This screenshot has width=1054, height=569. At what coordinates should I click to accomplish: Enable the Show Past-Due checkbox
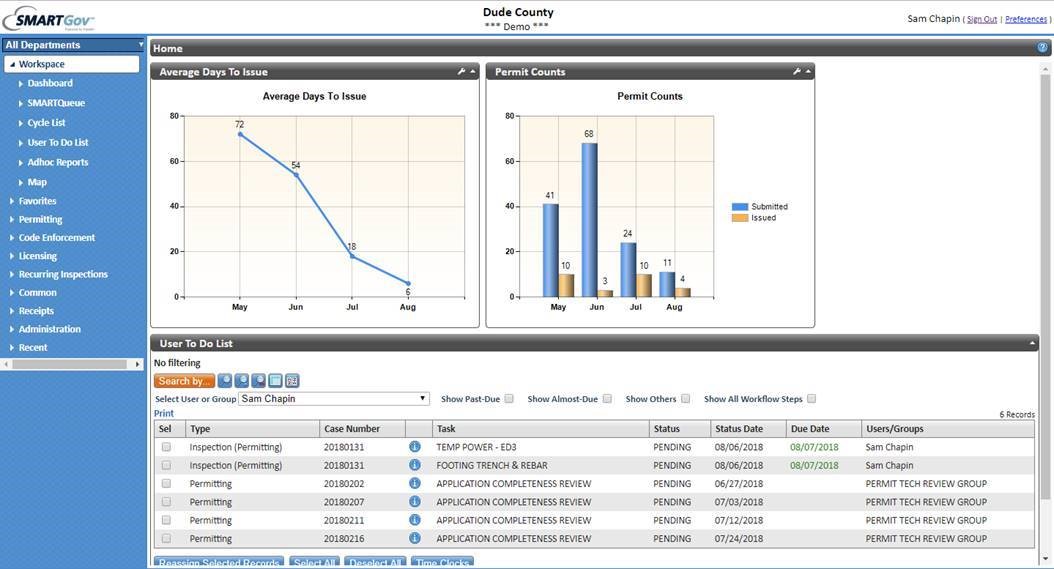[x=509, y=399]
